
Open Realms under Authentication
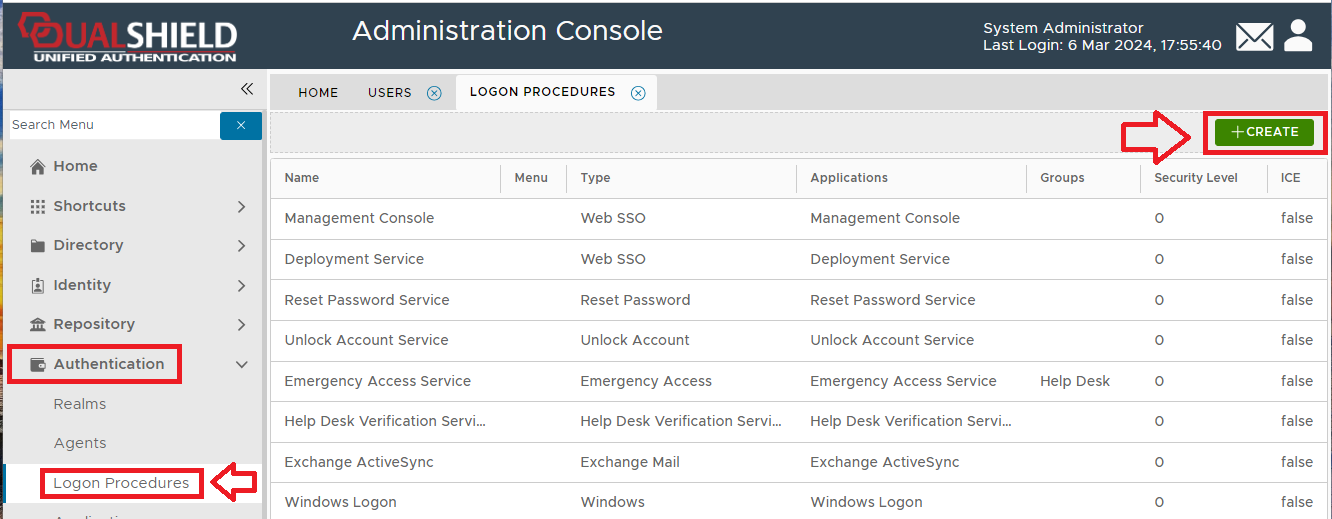(x=80, y=404)
